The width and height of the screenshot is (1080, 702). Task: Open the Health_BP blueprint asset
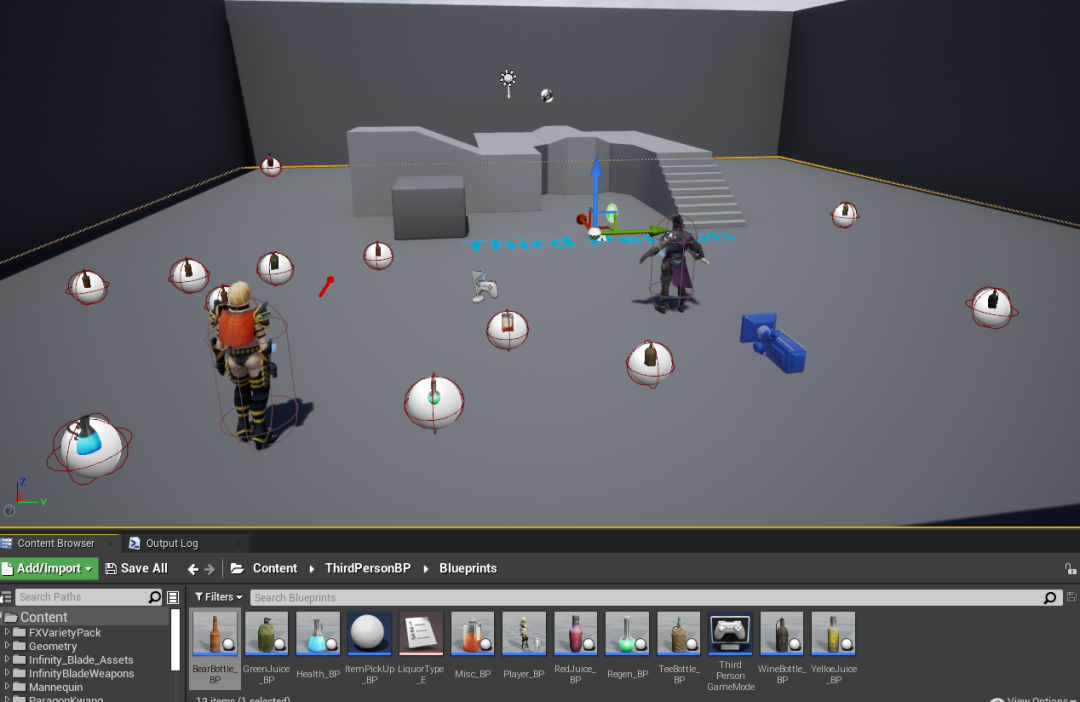click(x=318, y=633)
